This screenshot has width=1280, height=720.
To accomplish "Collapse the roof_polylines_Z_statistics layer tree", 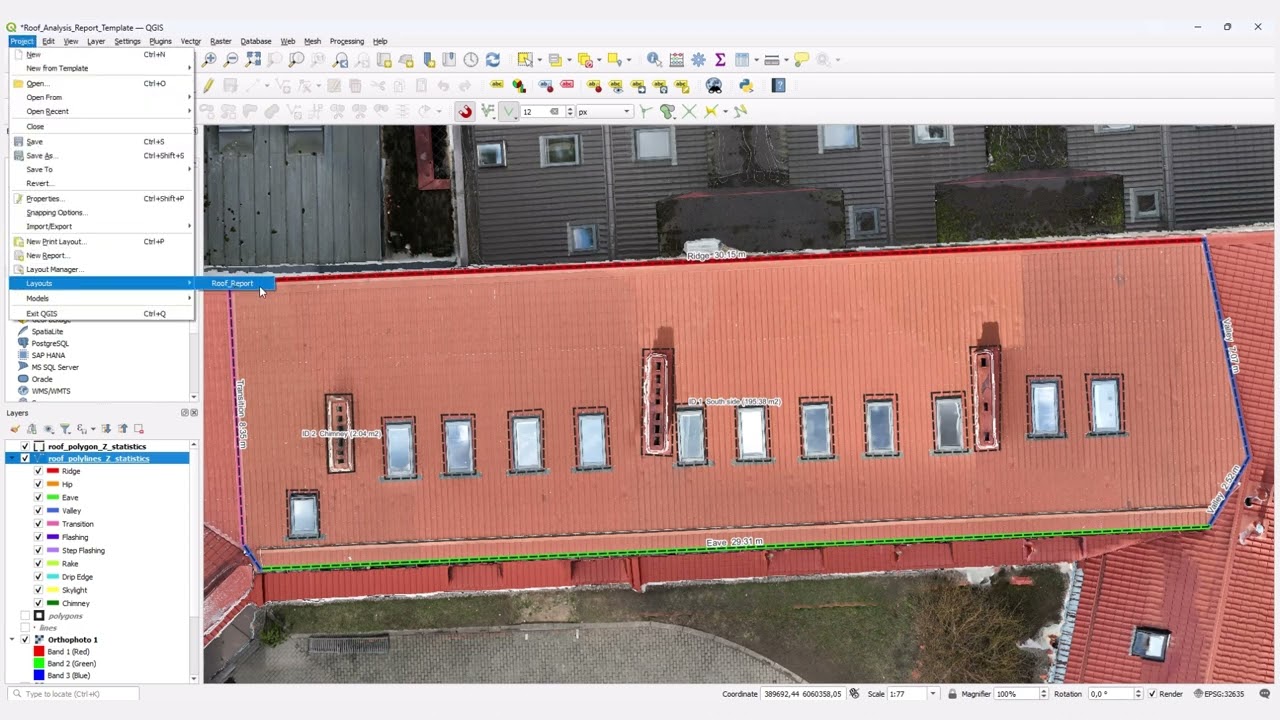I will [x=13, y=458].
